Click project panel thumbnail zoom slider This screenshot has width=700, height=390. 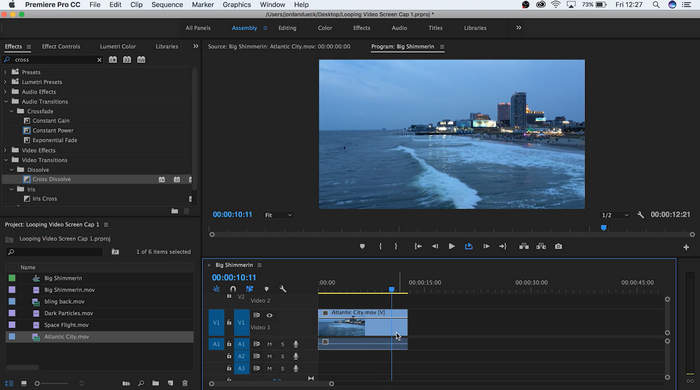(52, 383)
